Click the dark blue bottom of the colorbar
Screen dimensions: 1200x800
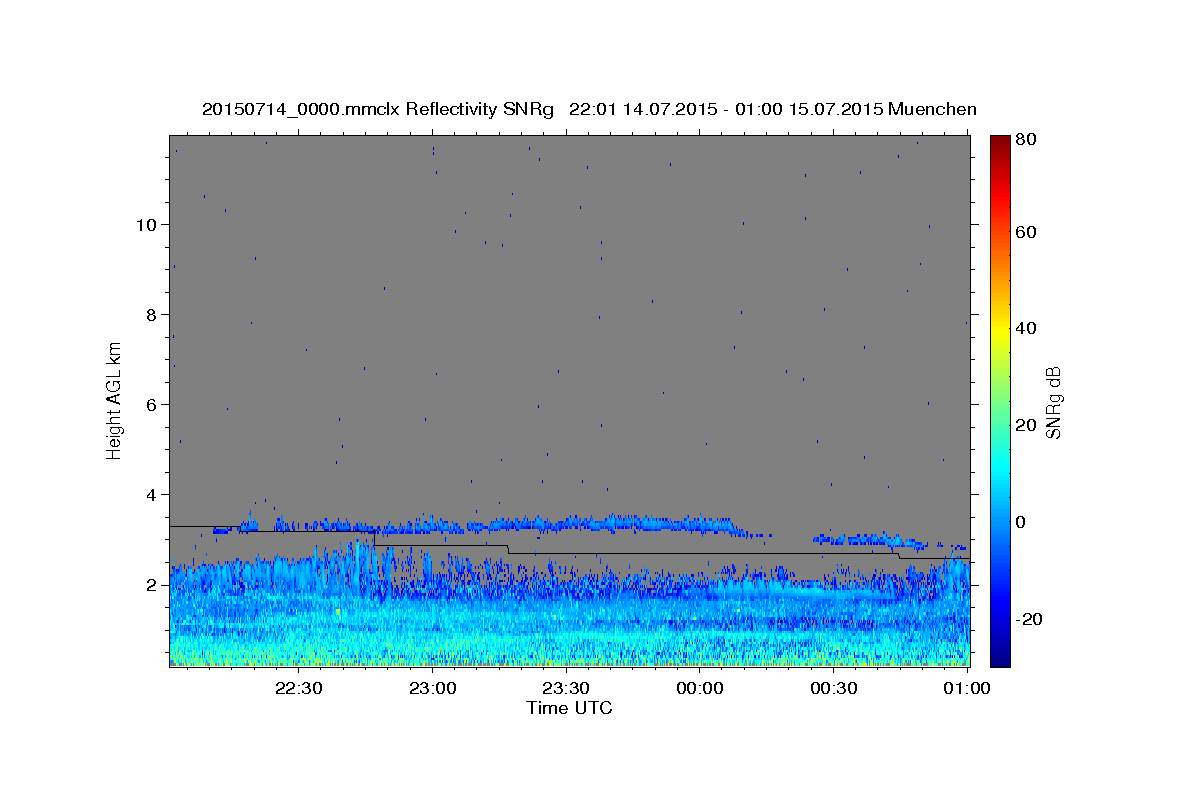(x=999, y=660)
